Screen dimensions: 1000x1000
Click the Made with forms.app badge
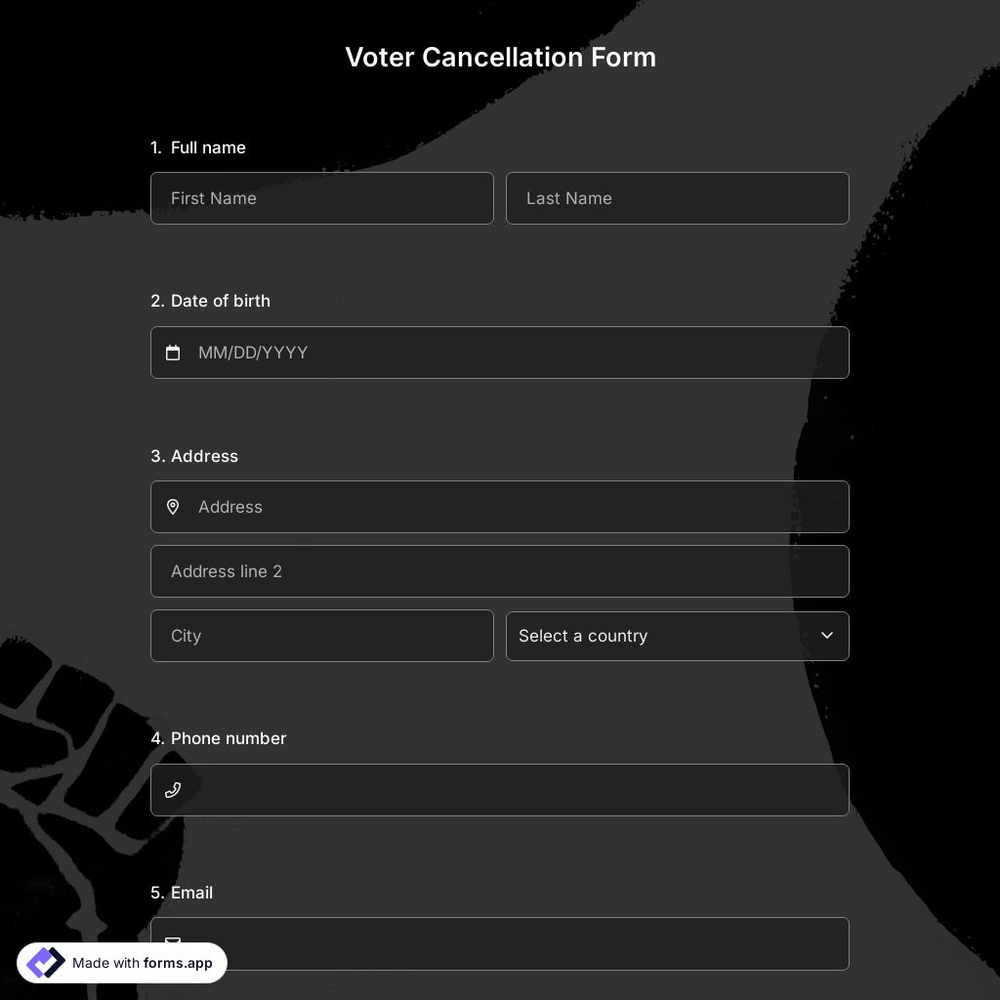(120, 962)
